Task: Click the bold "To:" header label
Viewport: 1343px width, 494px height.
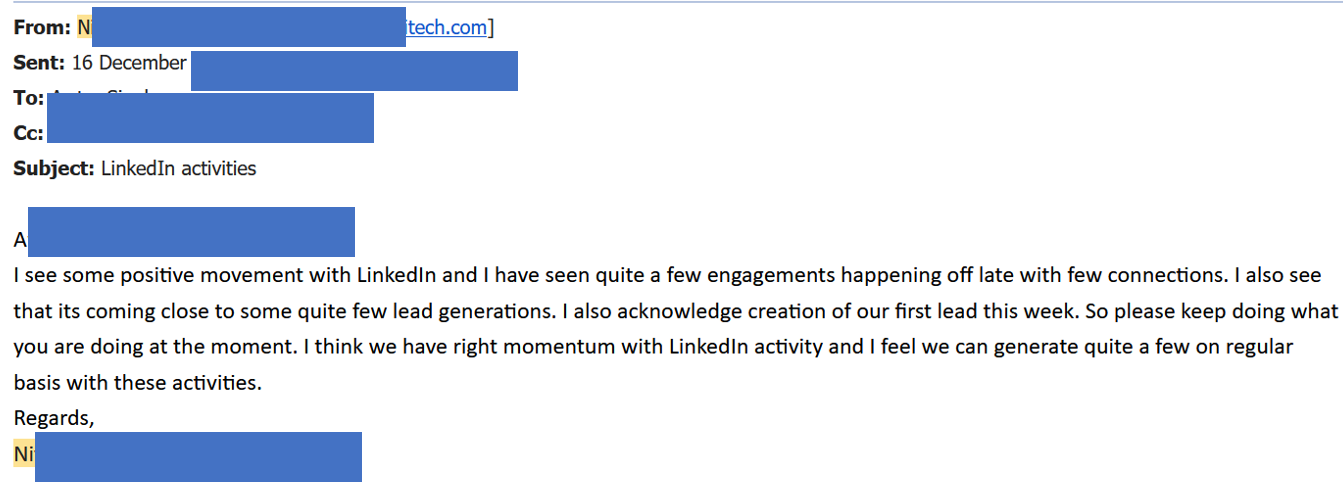Action: coord(28,98)
